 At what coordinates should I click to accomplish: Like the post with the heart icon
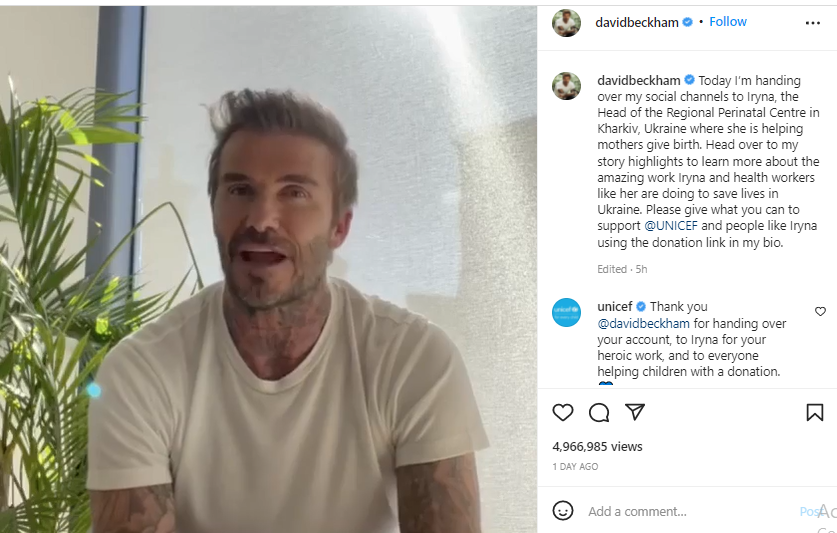click(563, 412)
